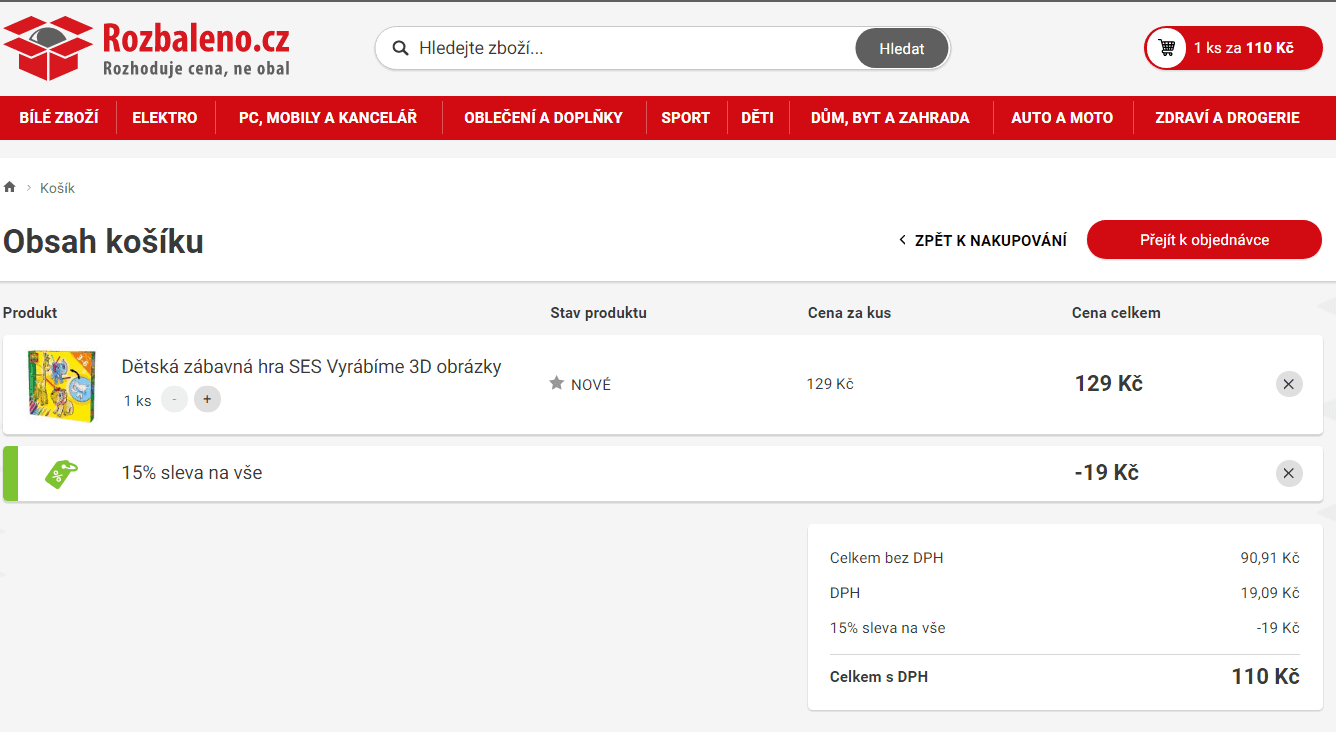Open DŮM, BYT A ZAHRADA category
This screenshot has width=1336, height=732.
890,118
